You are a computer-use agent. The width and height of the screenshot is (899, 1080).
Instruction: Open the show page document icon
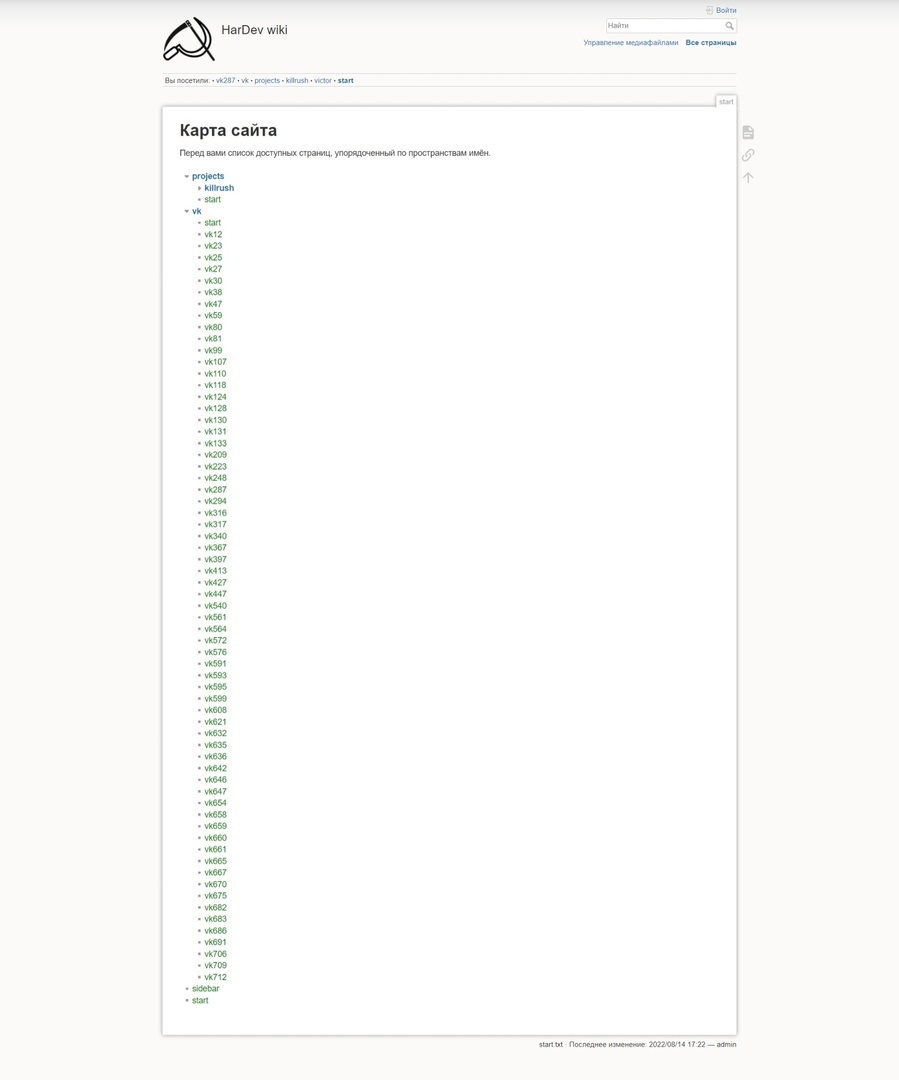(748, 132)
